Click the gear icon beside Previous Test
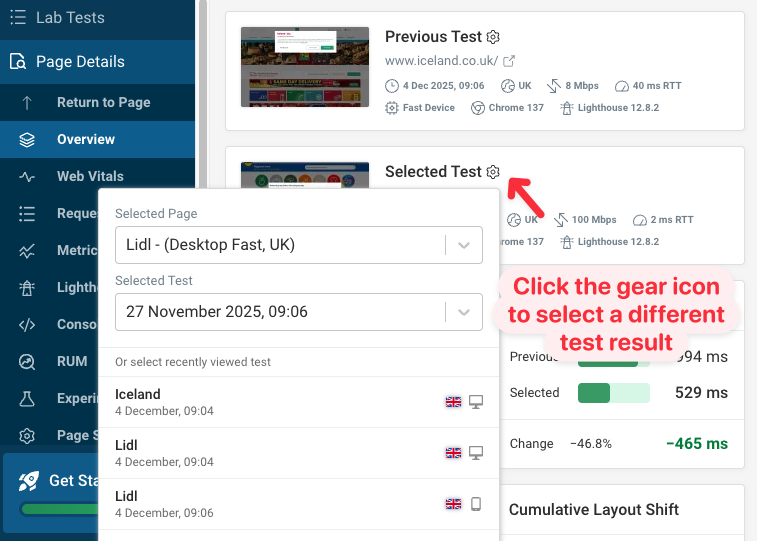757x541 pixels. 493,37
